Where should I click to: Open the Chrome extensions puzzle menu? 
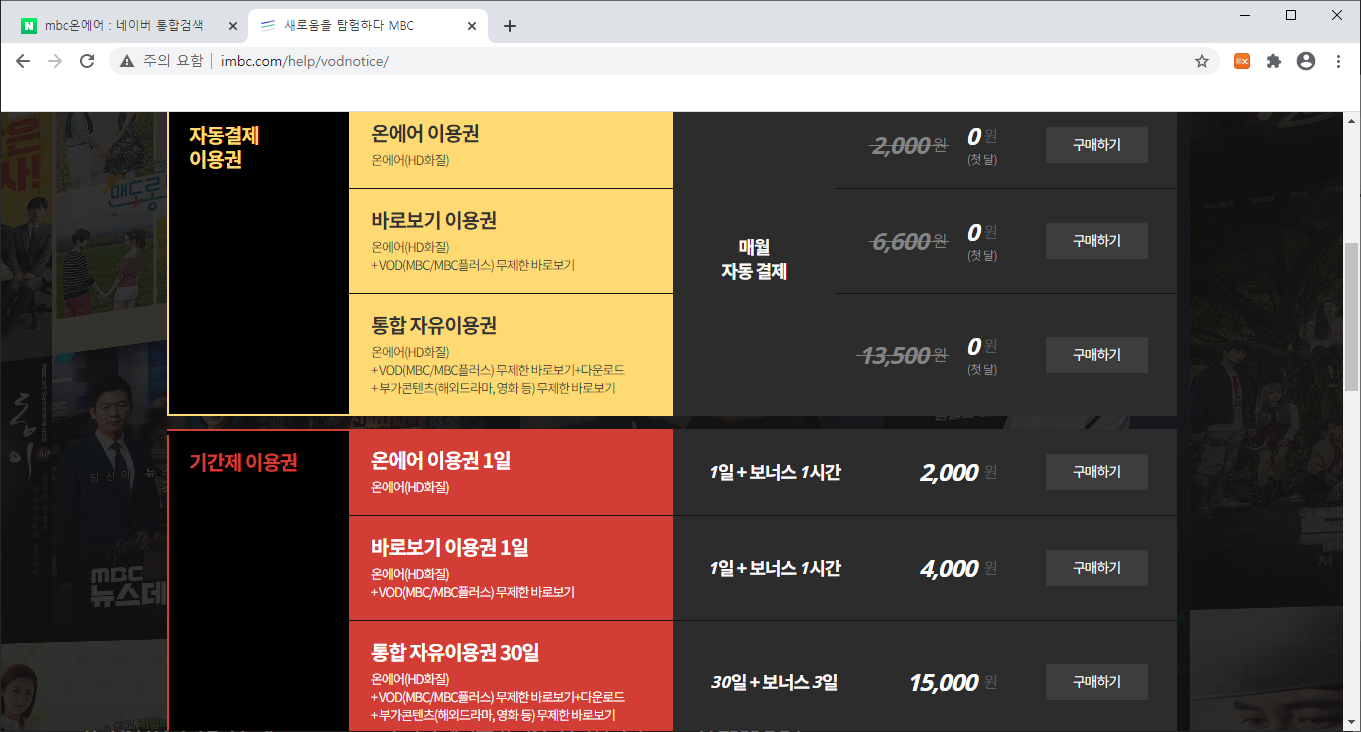pyautogui.click(x=1274, y=61)
